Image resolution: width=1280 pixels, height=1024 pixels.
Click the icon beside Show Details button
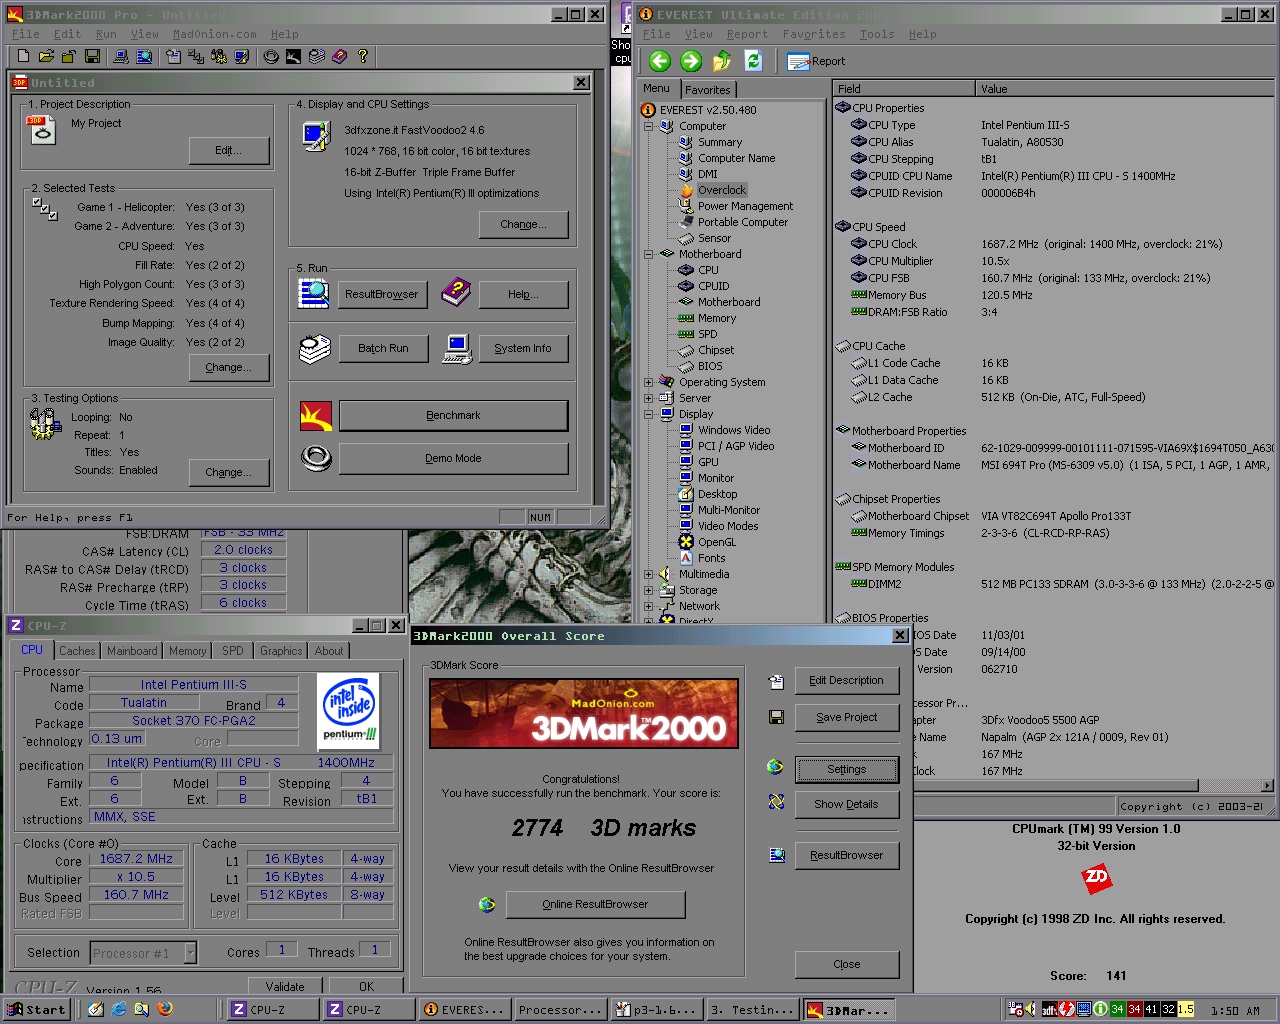[776, 802]
